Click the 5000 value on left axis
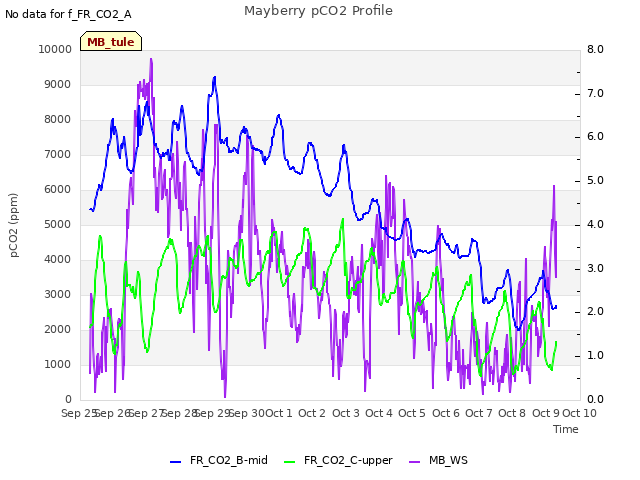Image resolution: width=640 pixels, height=480 pixels. [x=58, y=224]
